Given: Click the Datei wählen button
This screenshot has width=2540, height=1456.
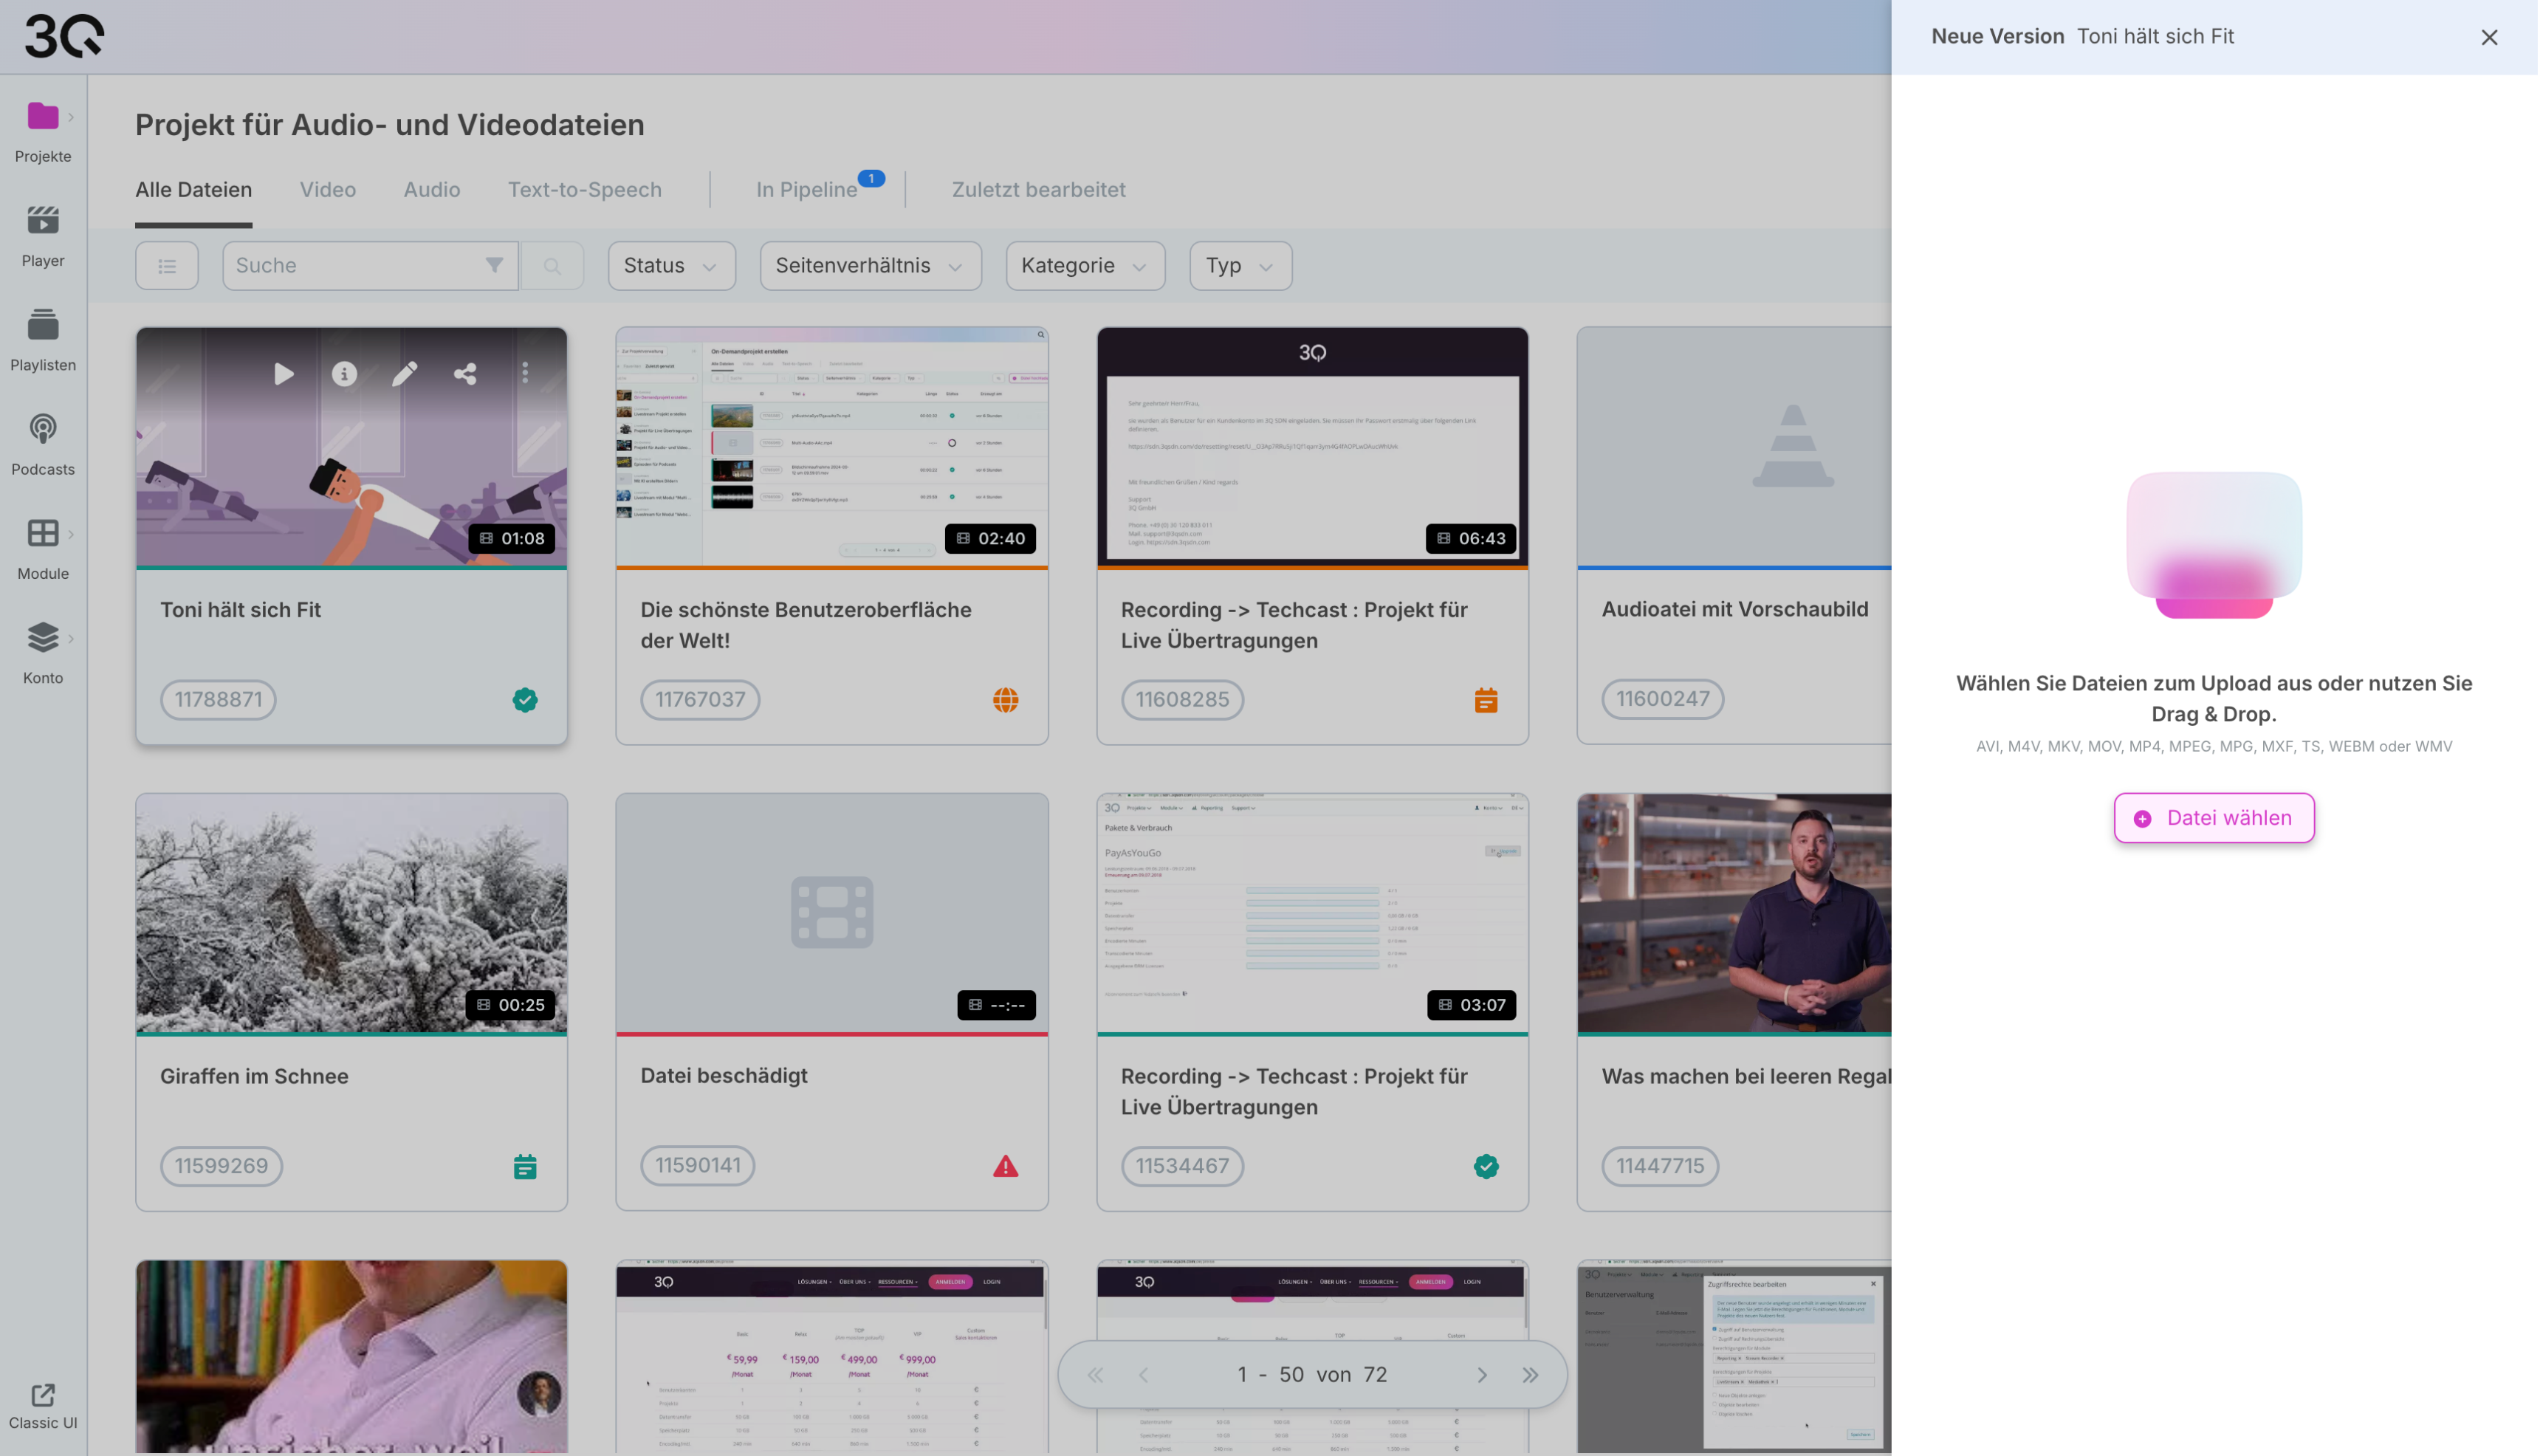Looking at the screenshot, I should tap(2214, 818).
